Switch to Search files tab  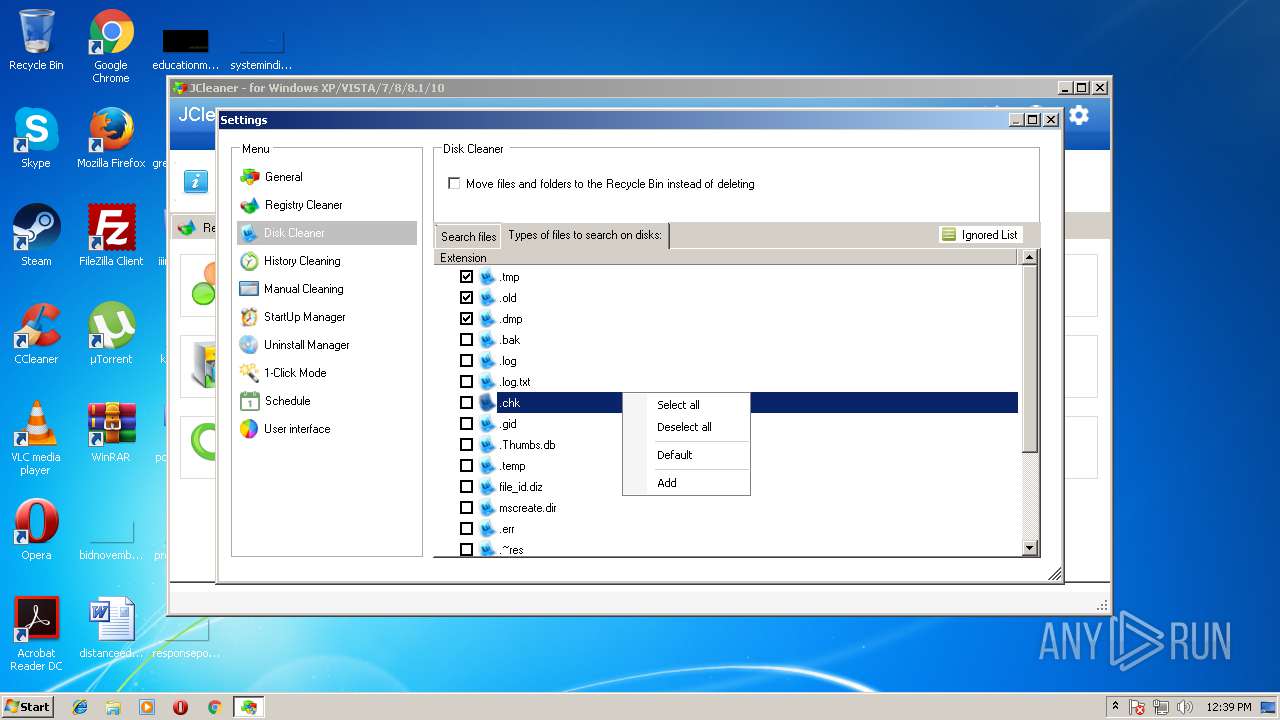pyautogui.click(x=468, y=237)
